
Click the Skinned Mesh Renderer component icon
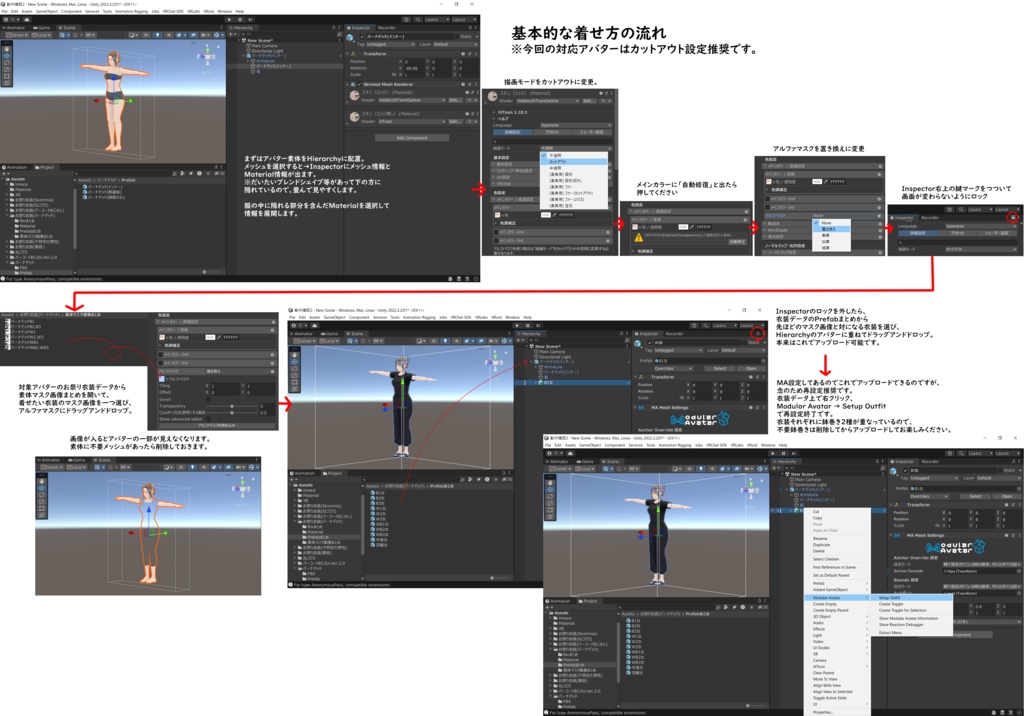[353, 85]
